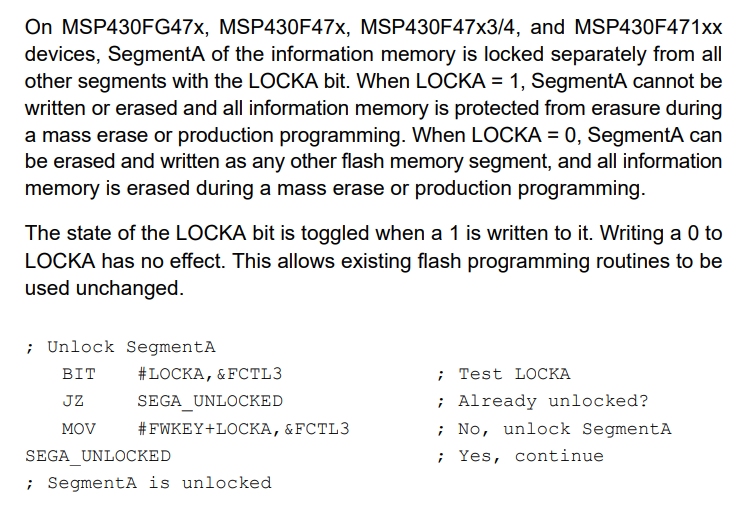Click the "#LOCKA,&FCTL3" operand on BIT line
Viewport: 750px width, 517px height.
pyautogui.click(x=209, y=374)
